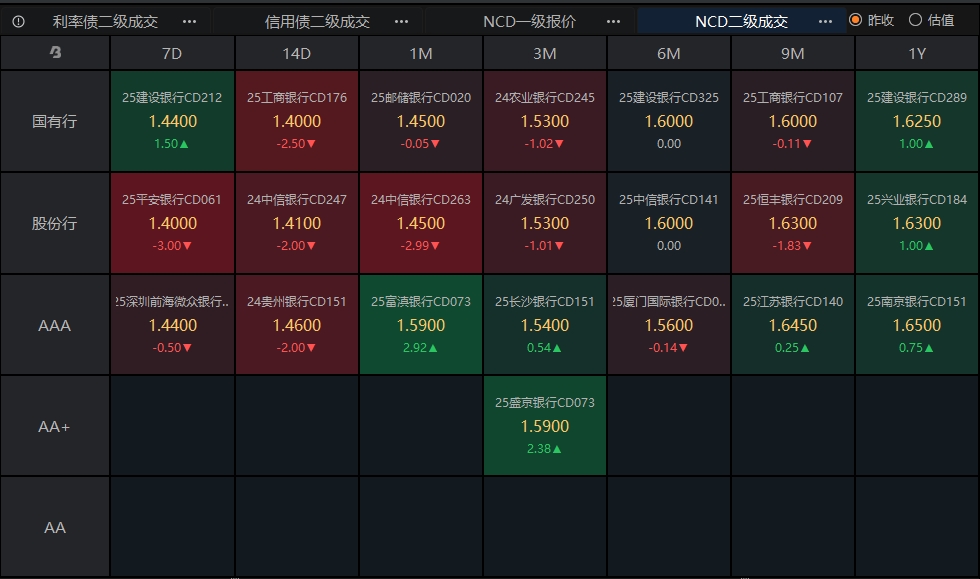
Task: Click the 6M column header
Action: coord(669,53)
